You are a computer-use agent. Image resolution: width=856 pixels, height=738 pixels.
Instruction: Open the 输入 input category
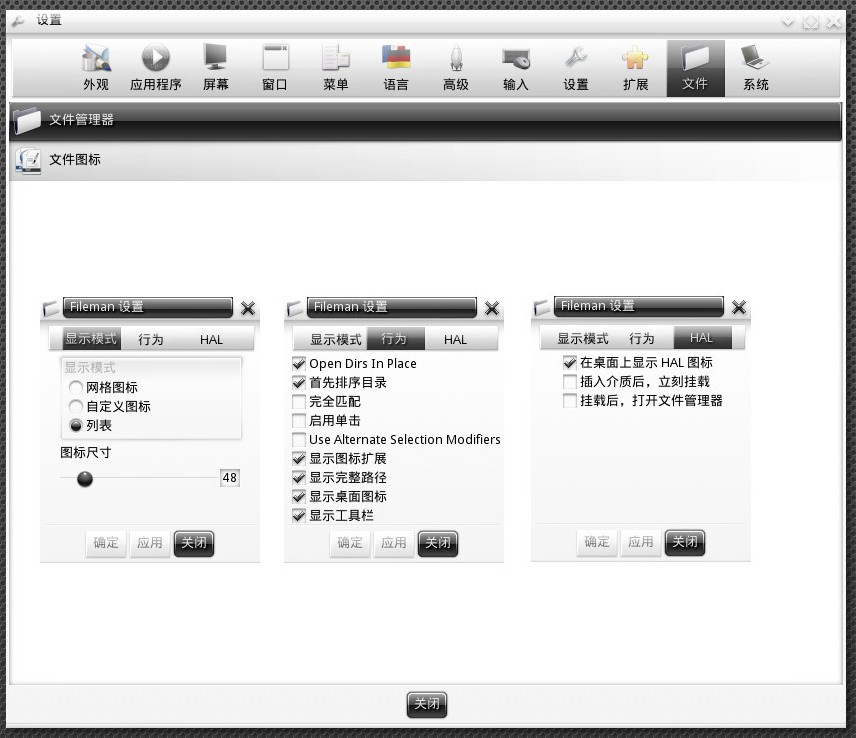click(515, 68)
